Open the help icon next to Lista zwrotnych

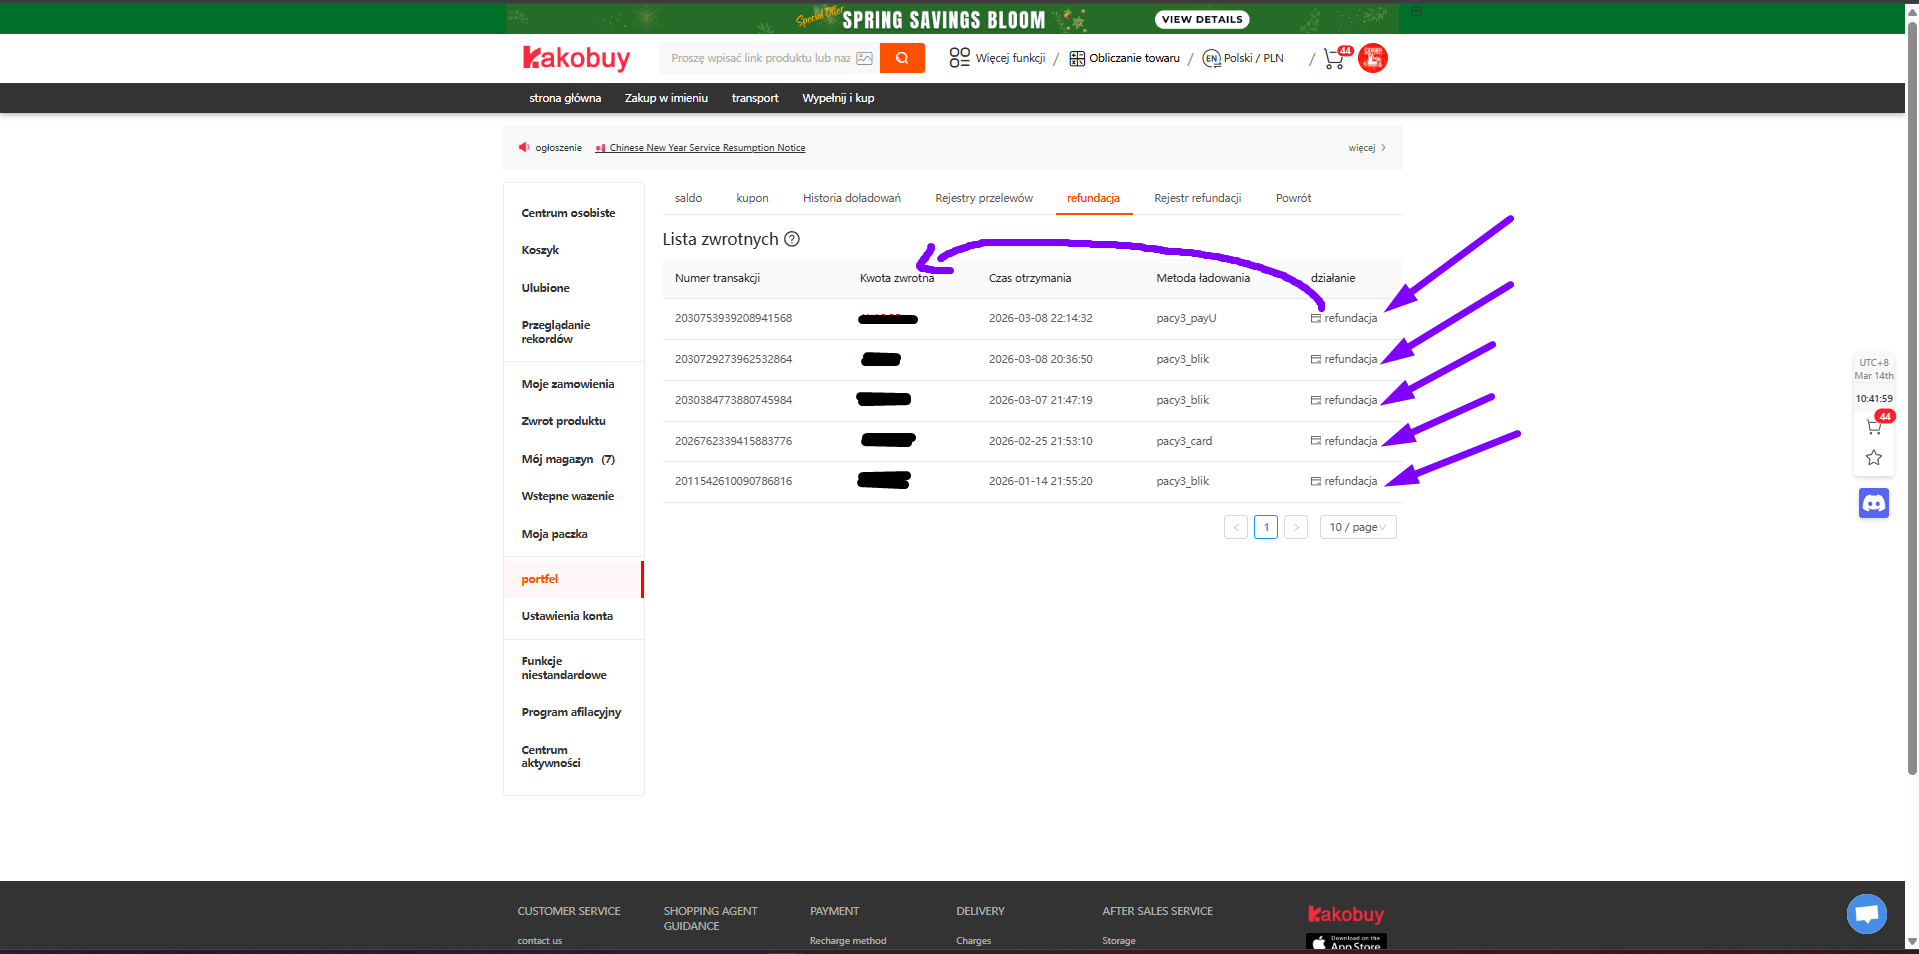[x=792, y=239]
